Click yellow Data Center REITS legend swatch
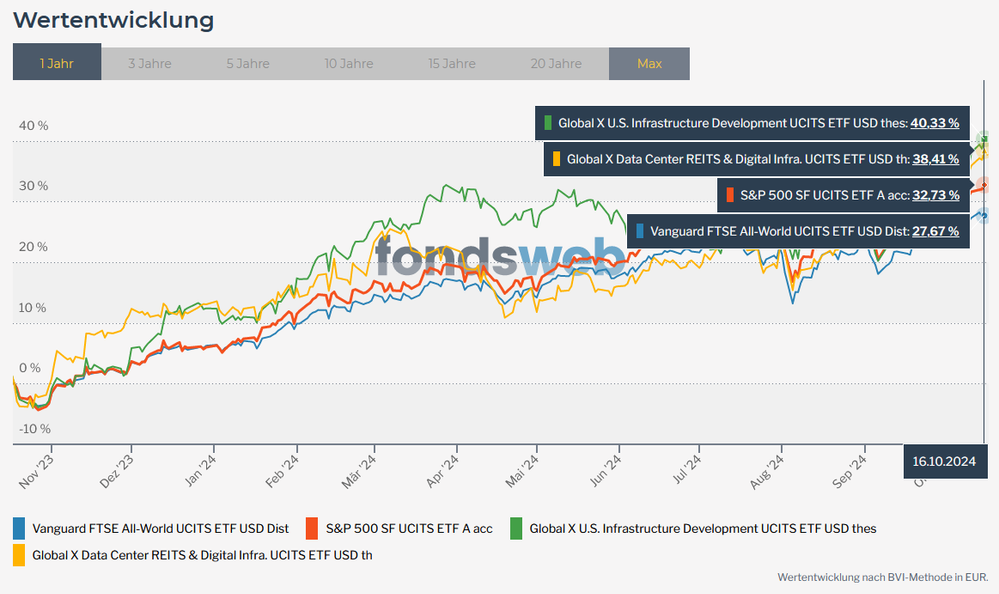 tap(20, 553)
